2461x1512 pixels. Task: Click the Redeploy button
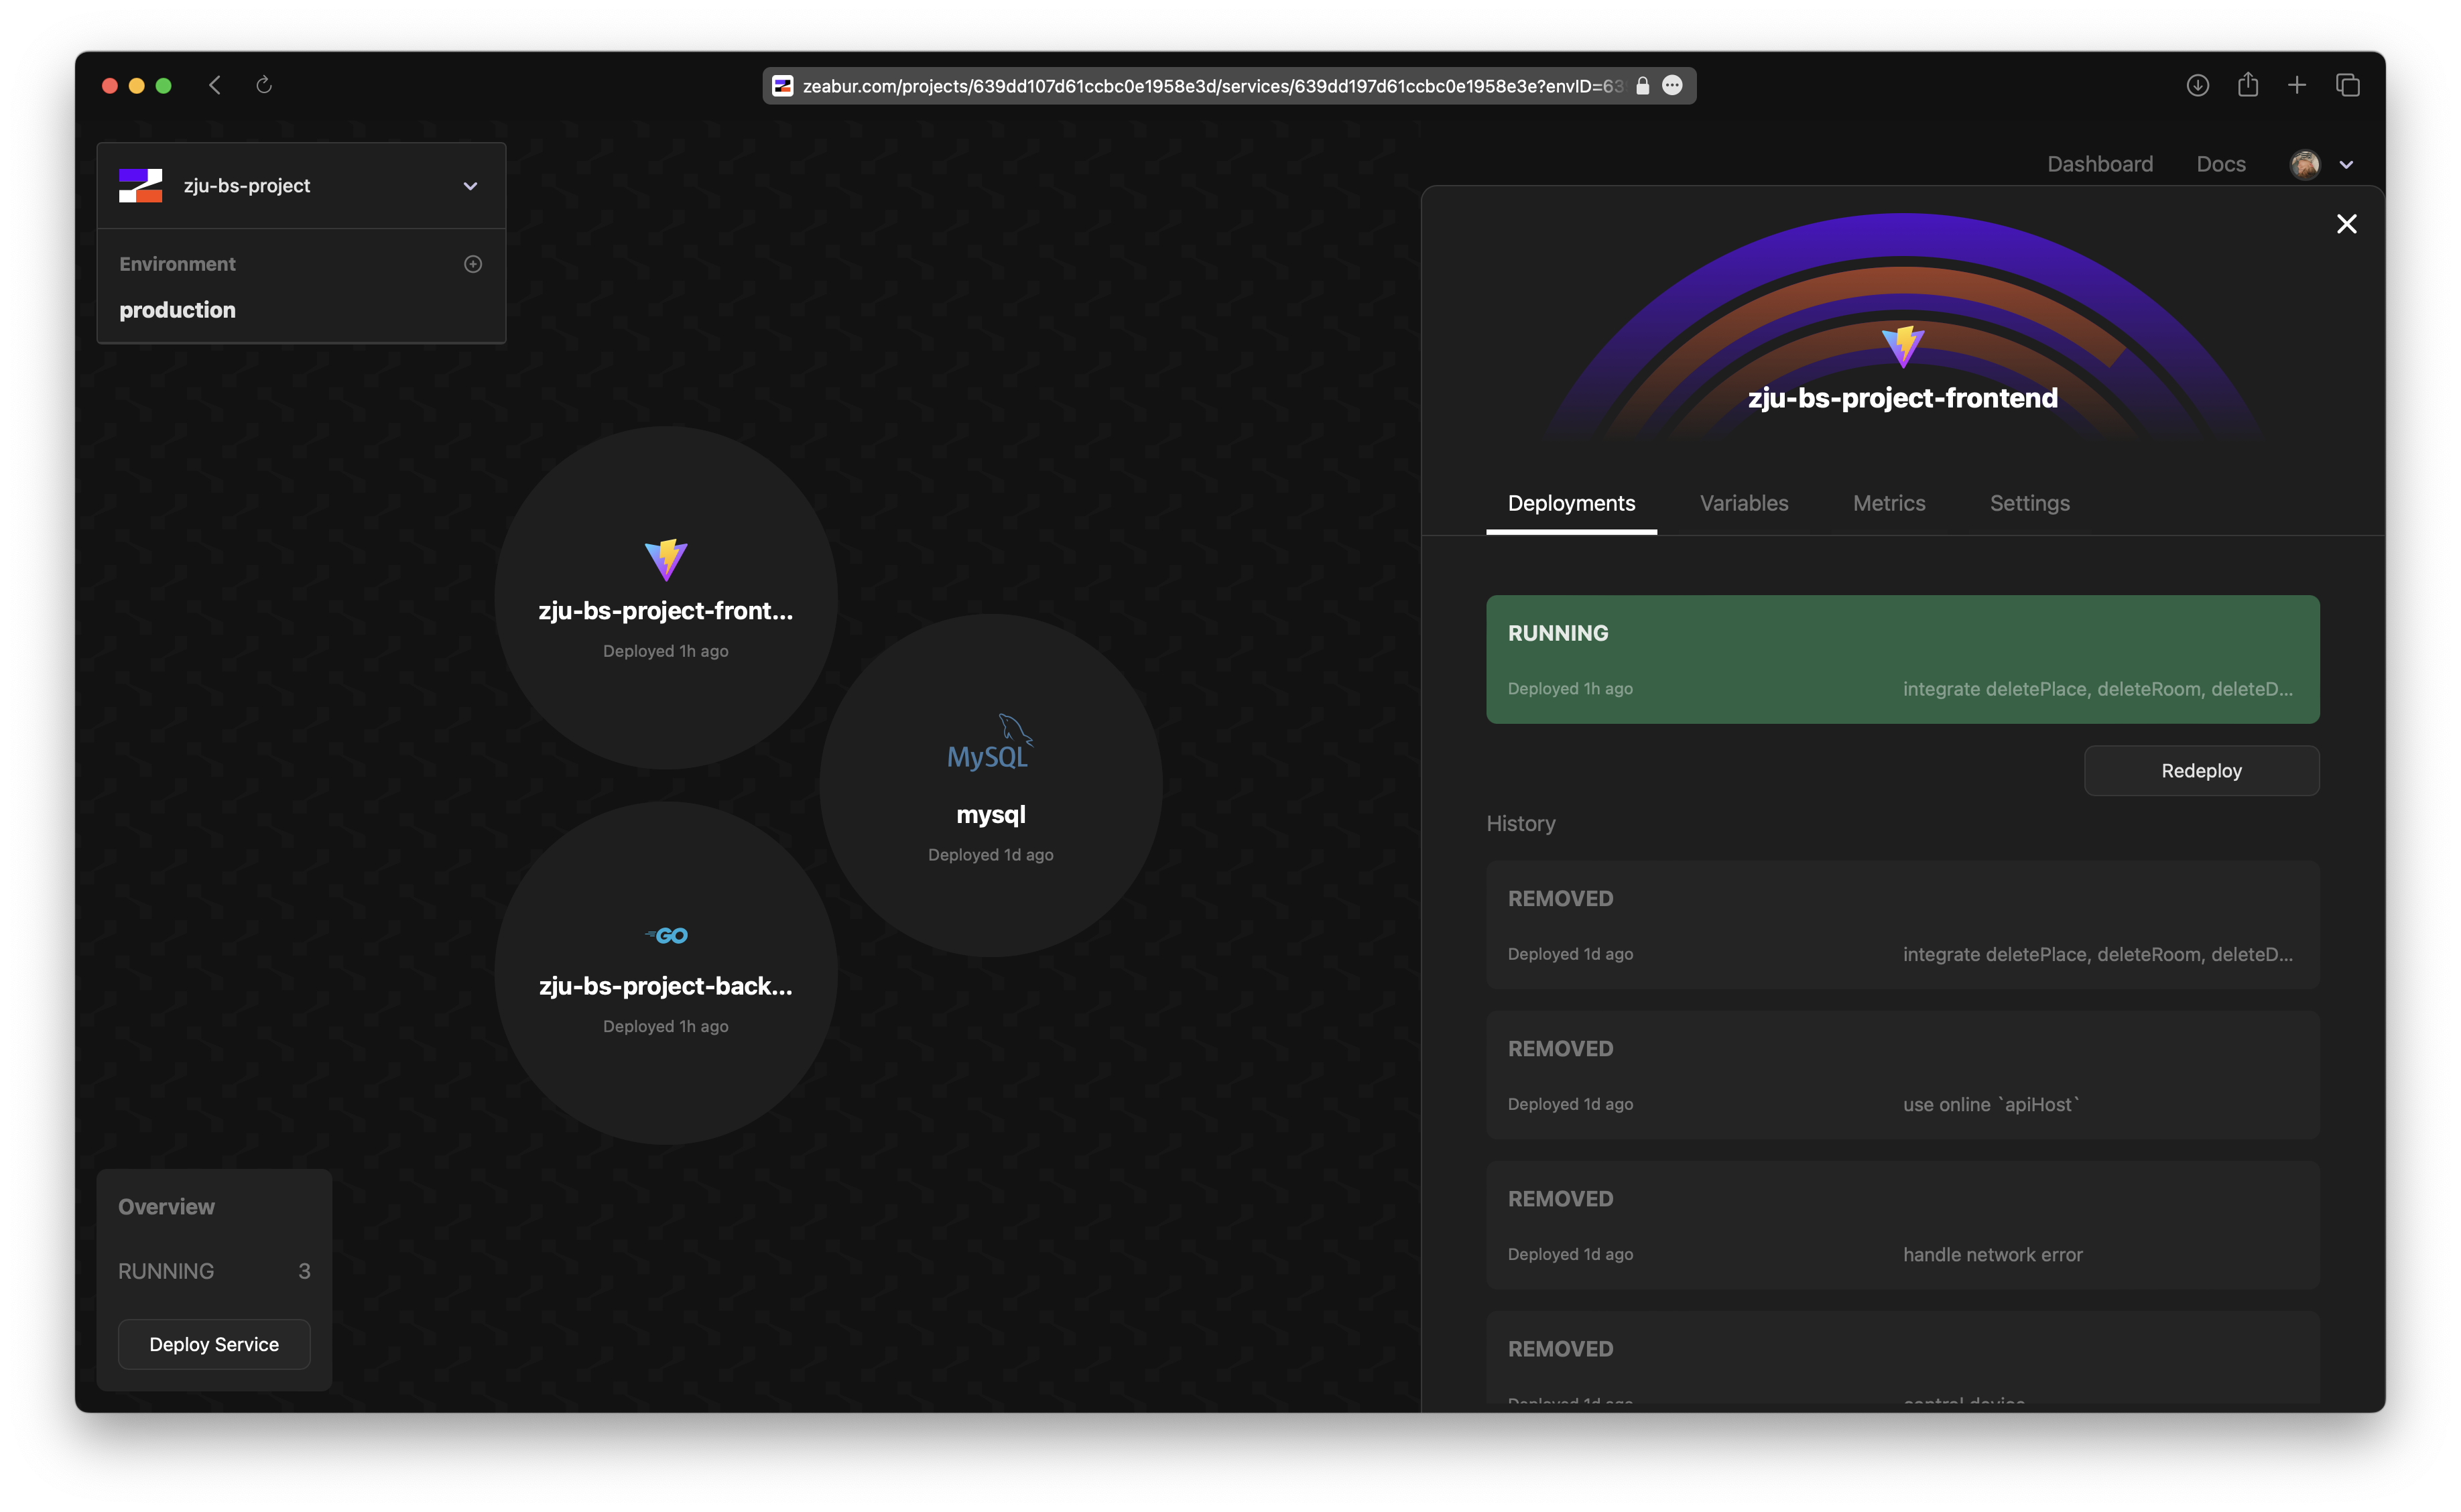tap(2201, 771)
